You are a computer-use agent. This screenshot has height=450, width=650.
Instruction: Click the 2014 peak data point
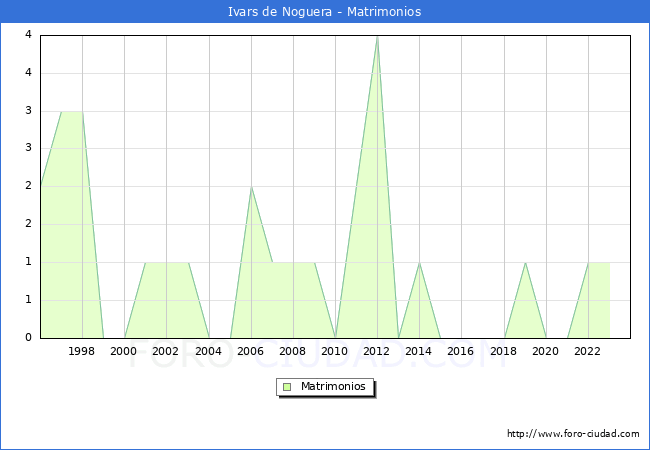(x=420, y=263)
